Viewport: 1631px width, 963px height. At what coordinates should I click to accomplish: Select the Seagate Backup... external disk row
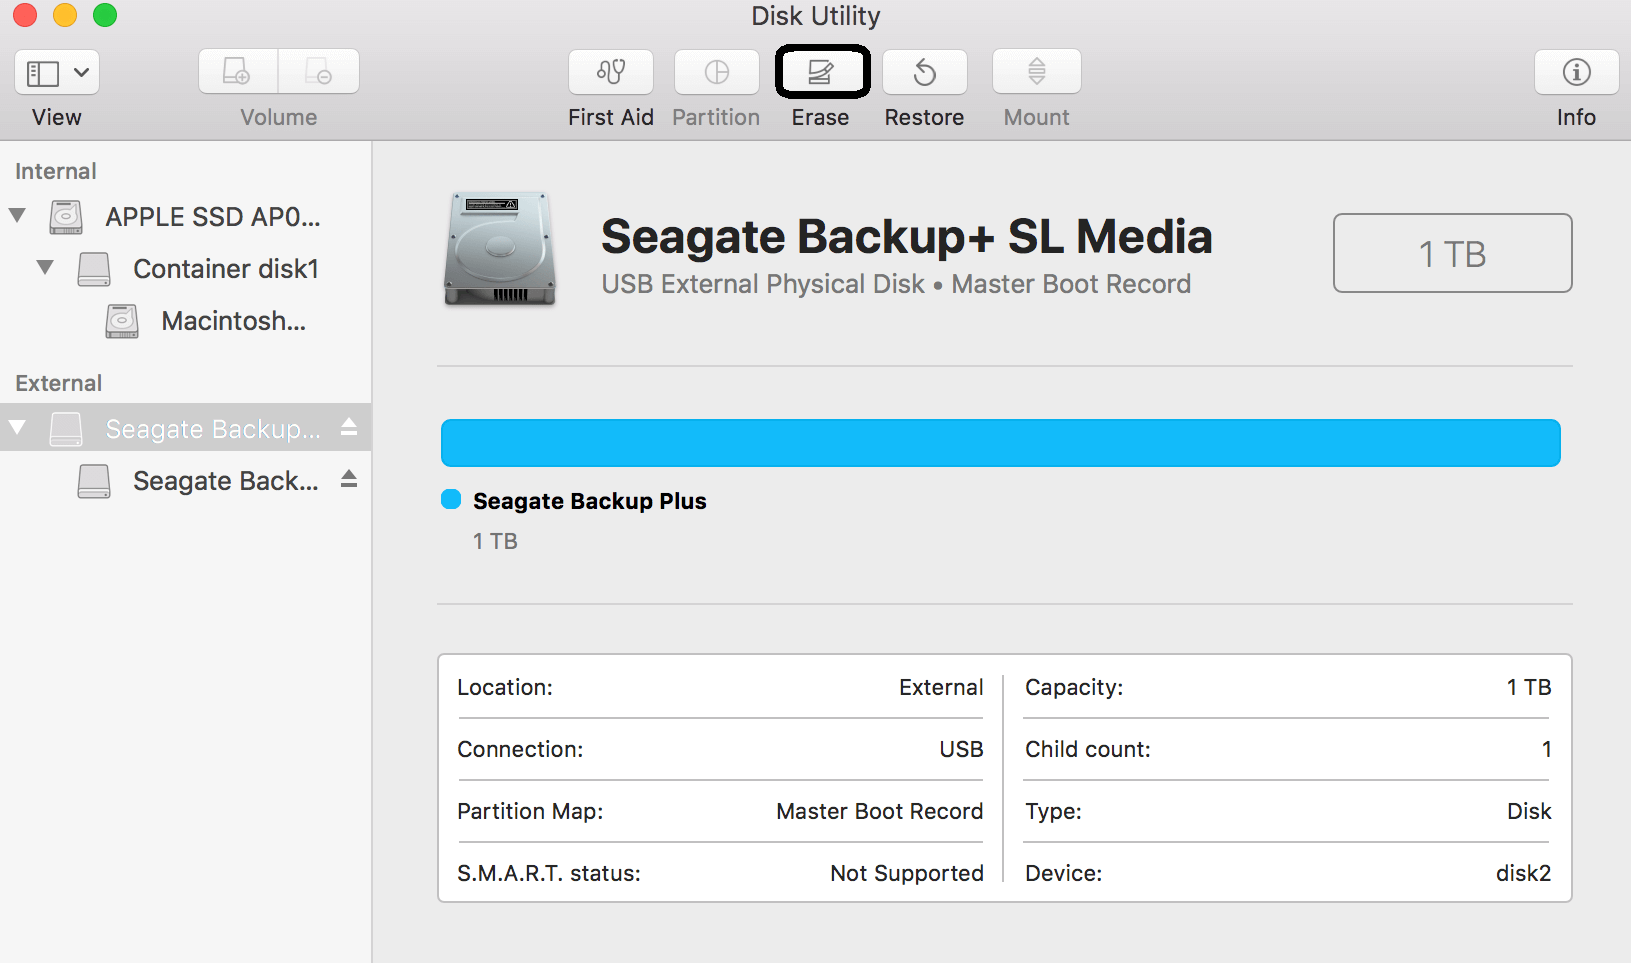(x=185, y=428)
